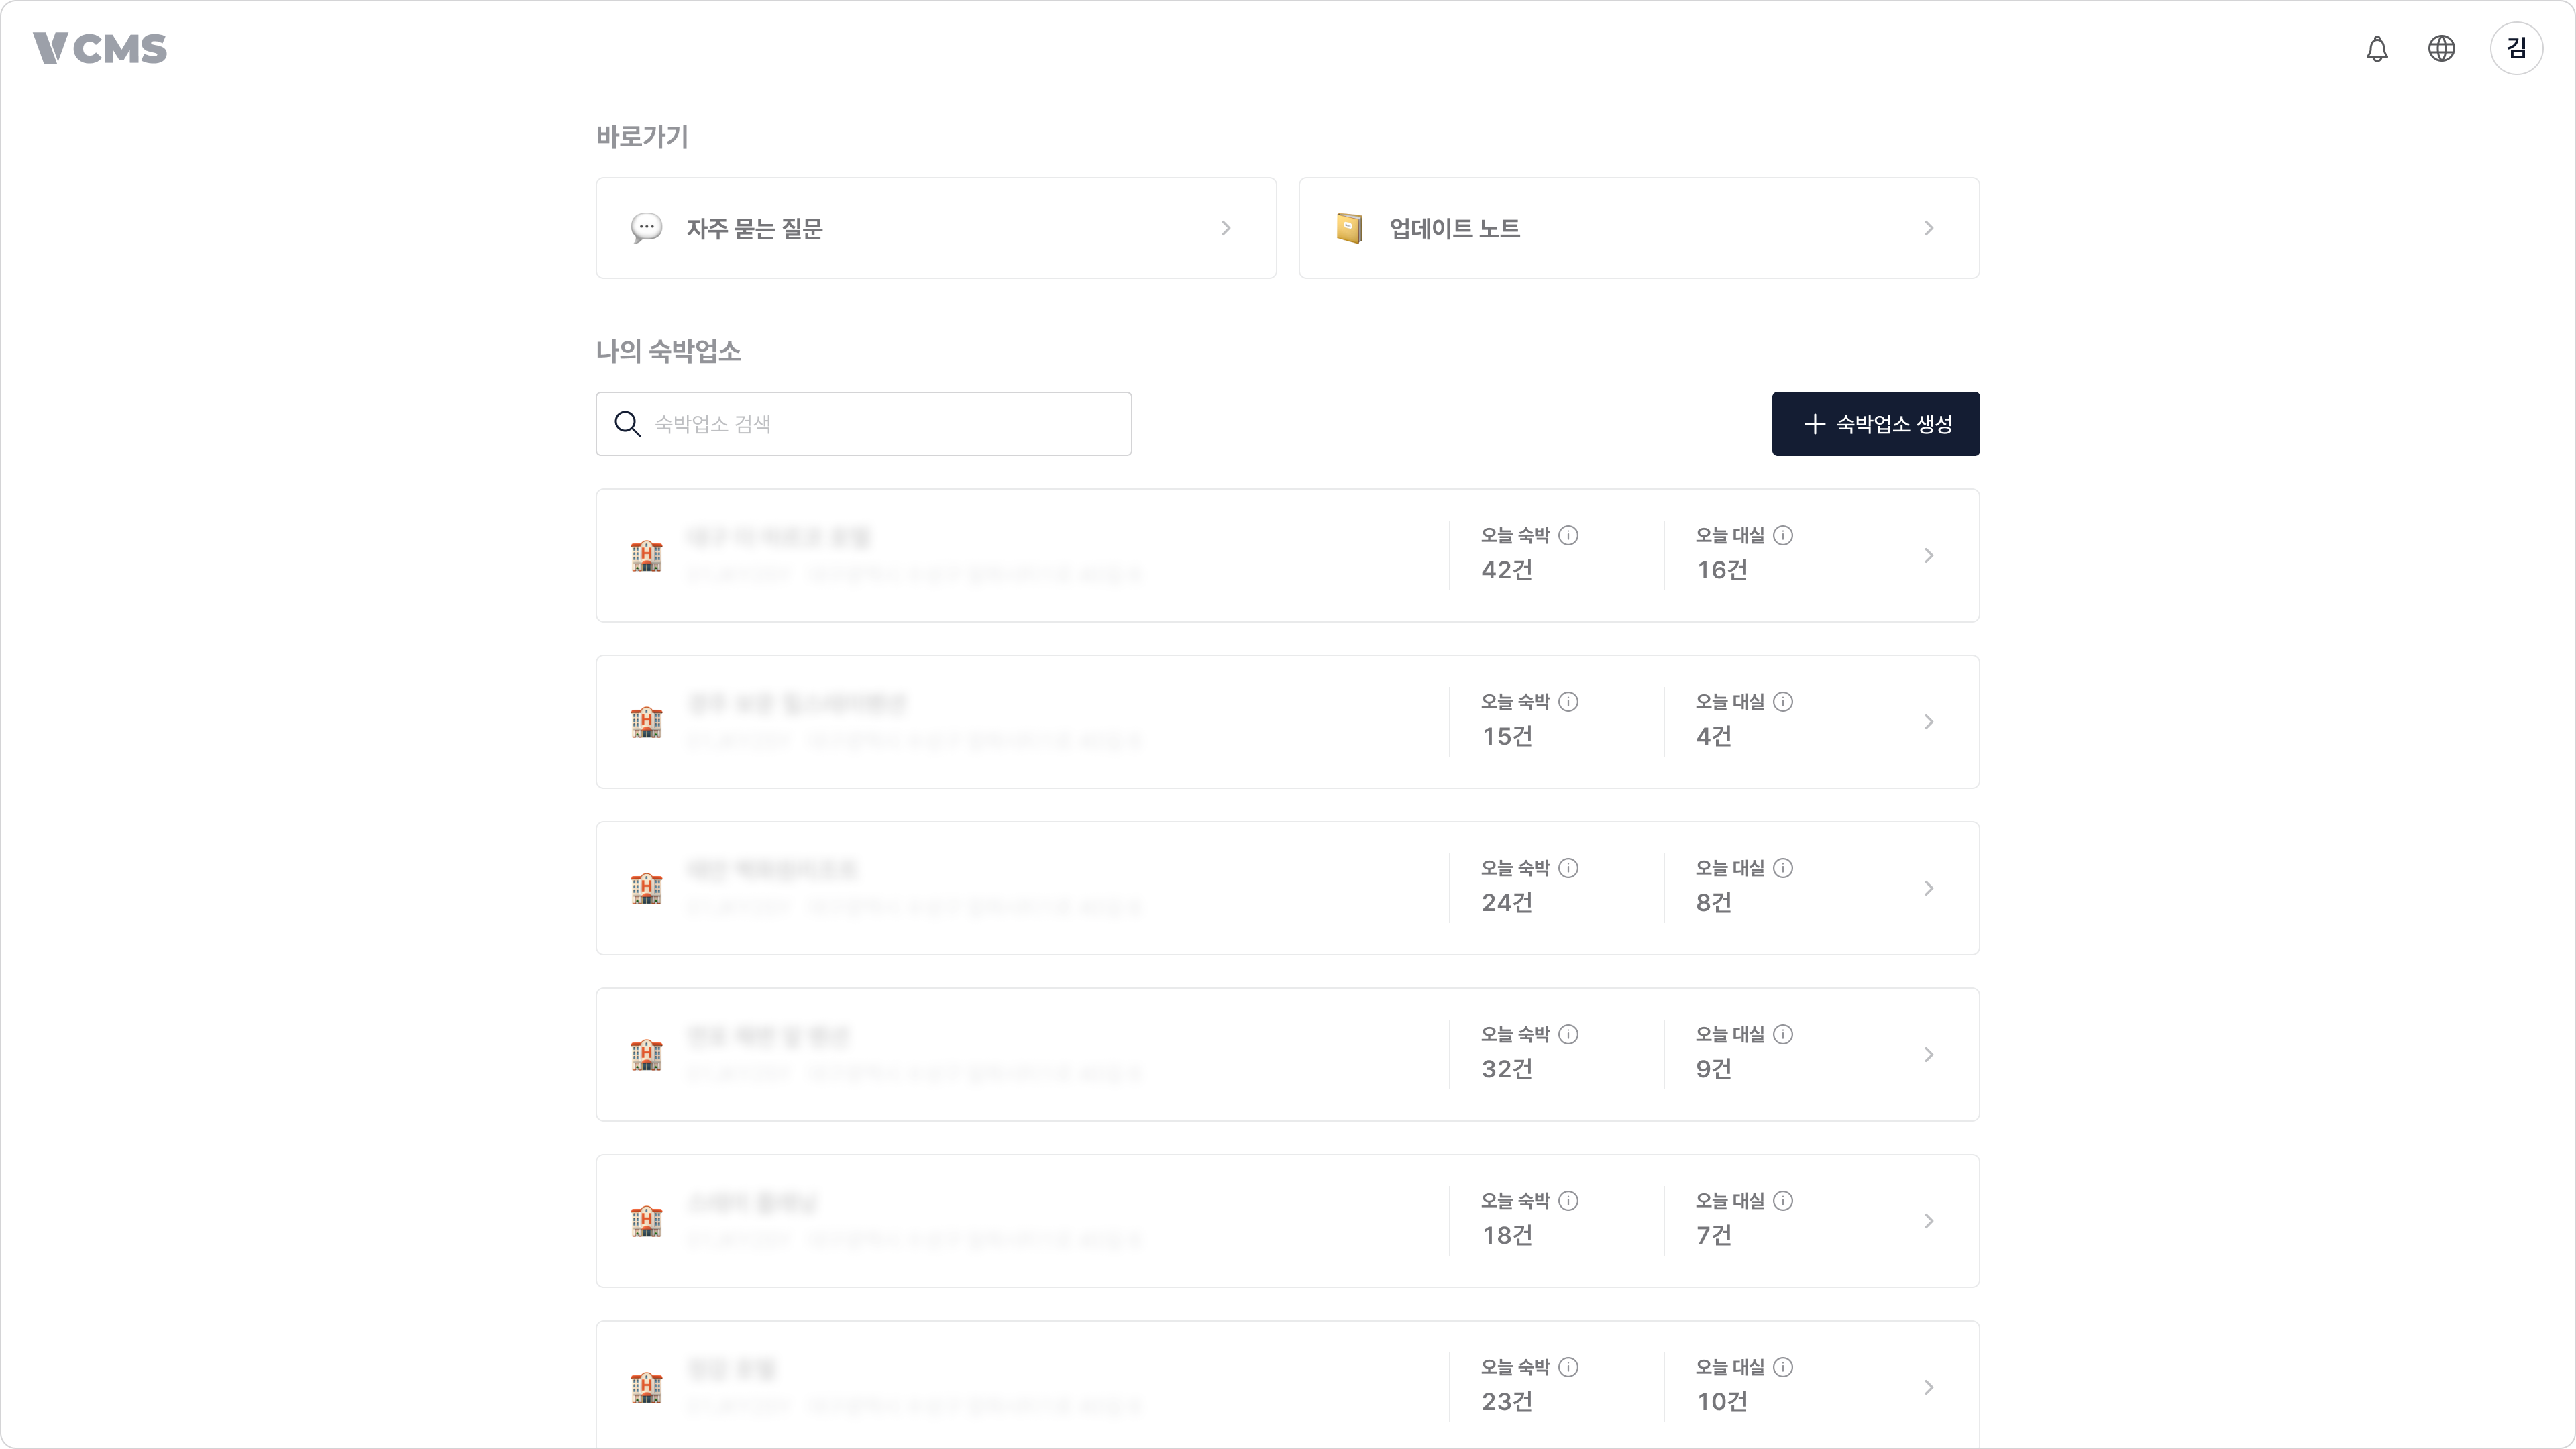Open 자주 묻는 질문 shortcut
This screenshot has height=1449, width=2576.
(935, 228)
